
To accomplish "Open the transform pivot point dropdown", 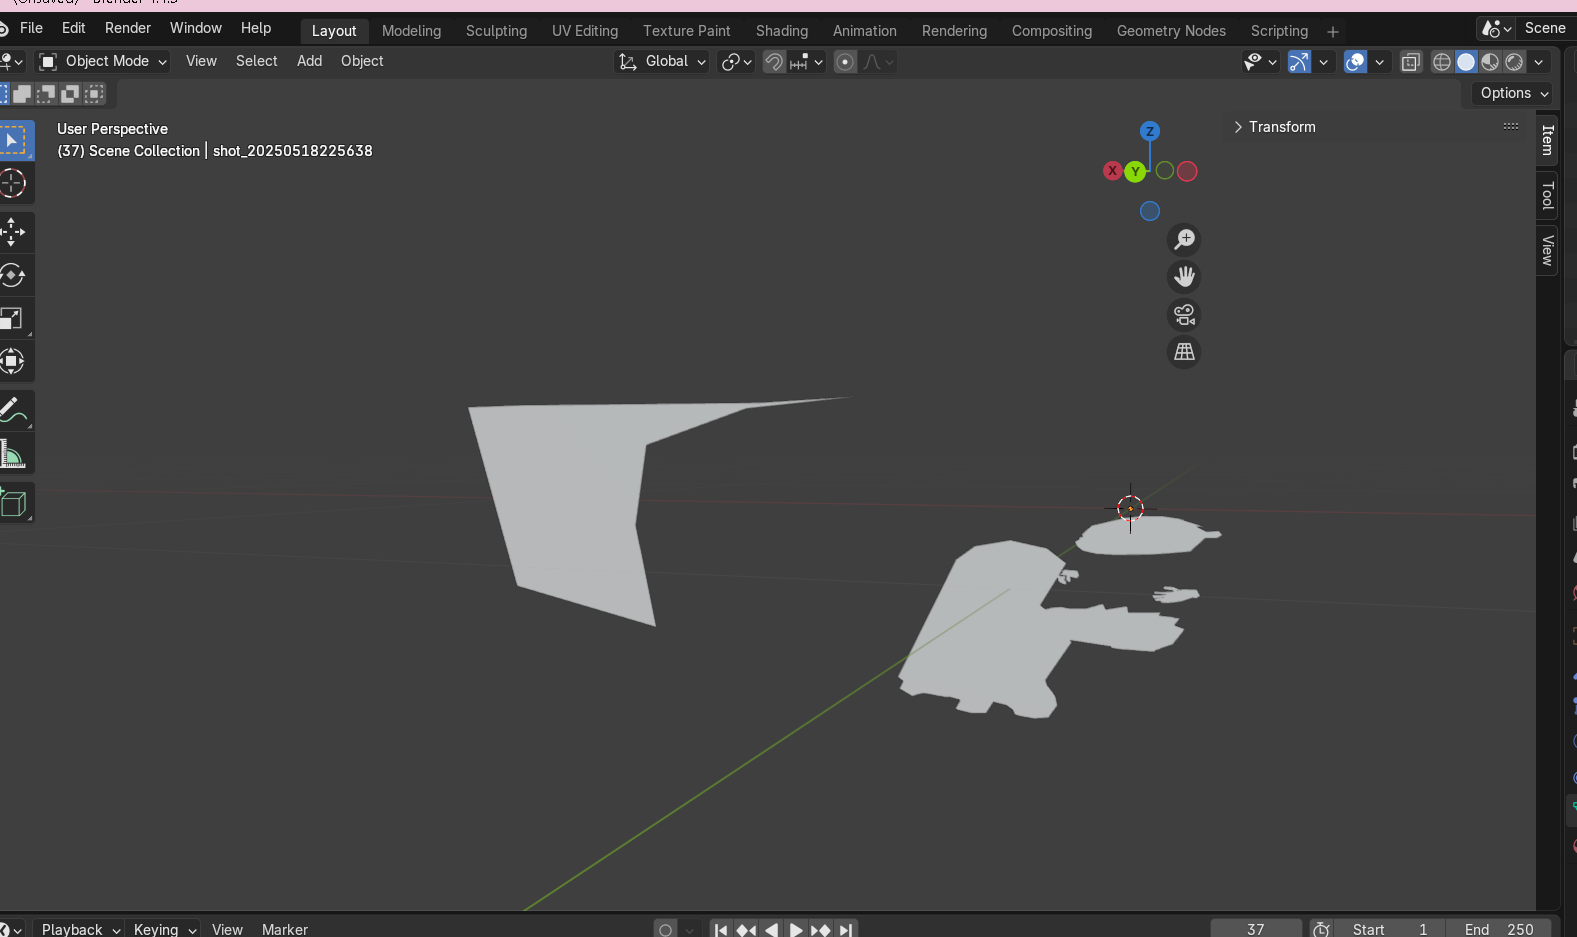I will click(736, 62).
